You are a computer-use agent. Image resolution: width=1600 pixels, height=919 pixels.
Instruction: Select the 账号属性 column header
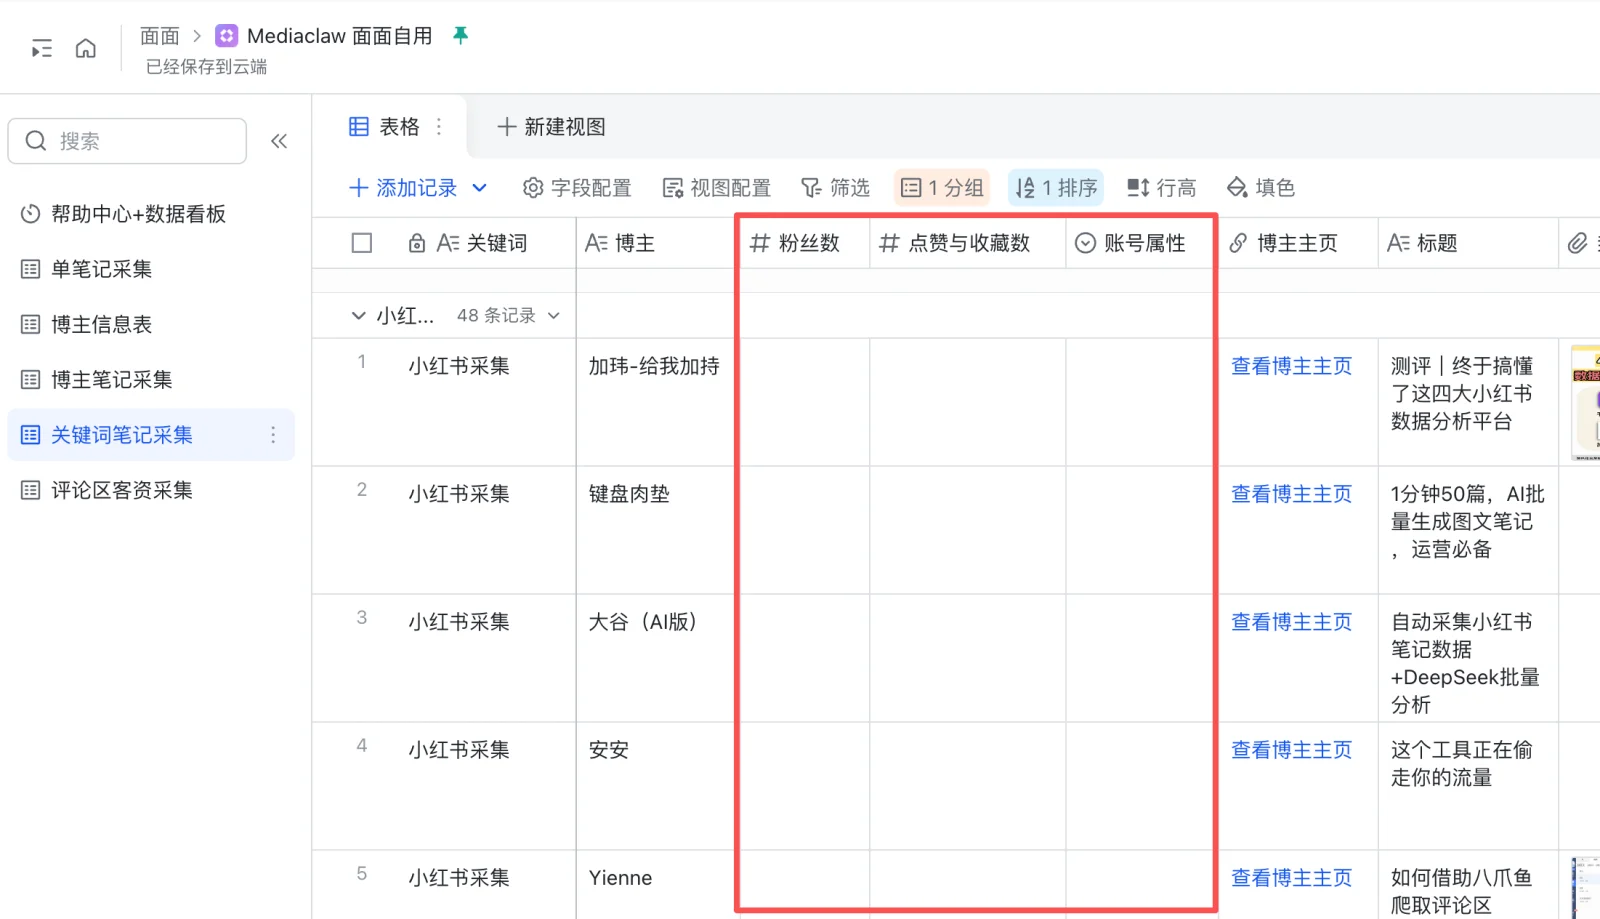coord(1141,243)
